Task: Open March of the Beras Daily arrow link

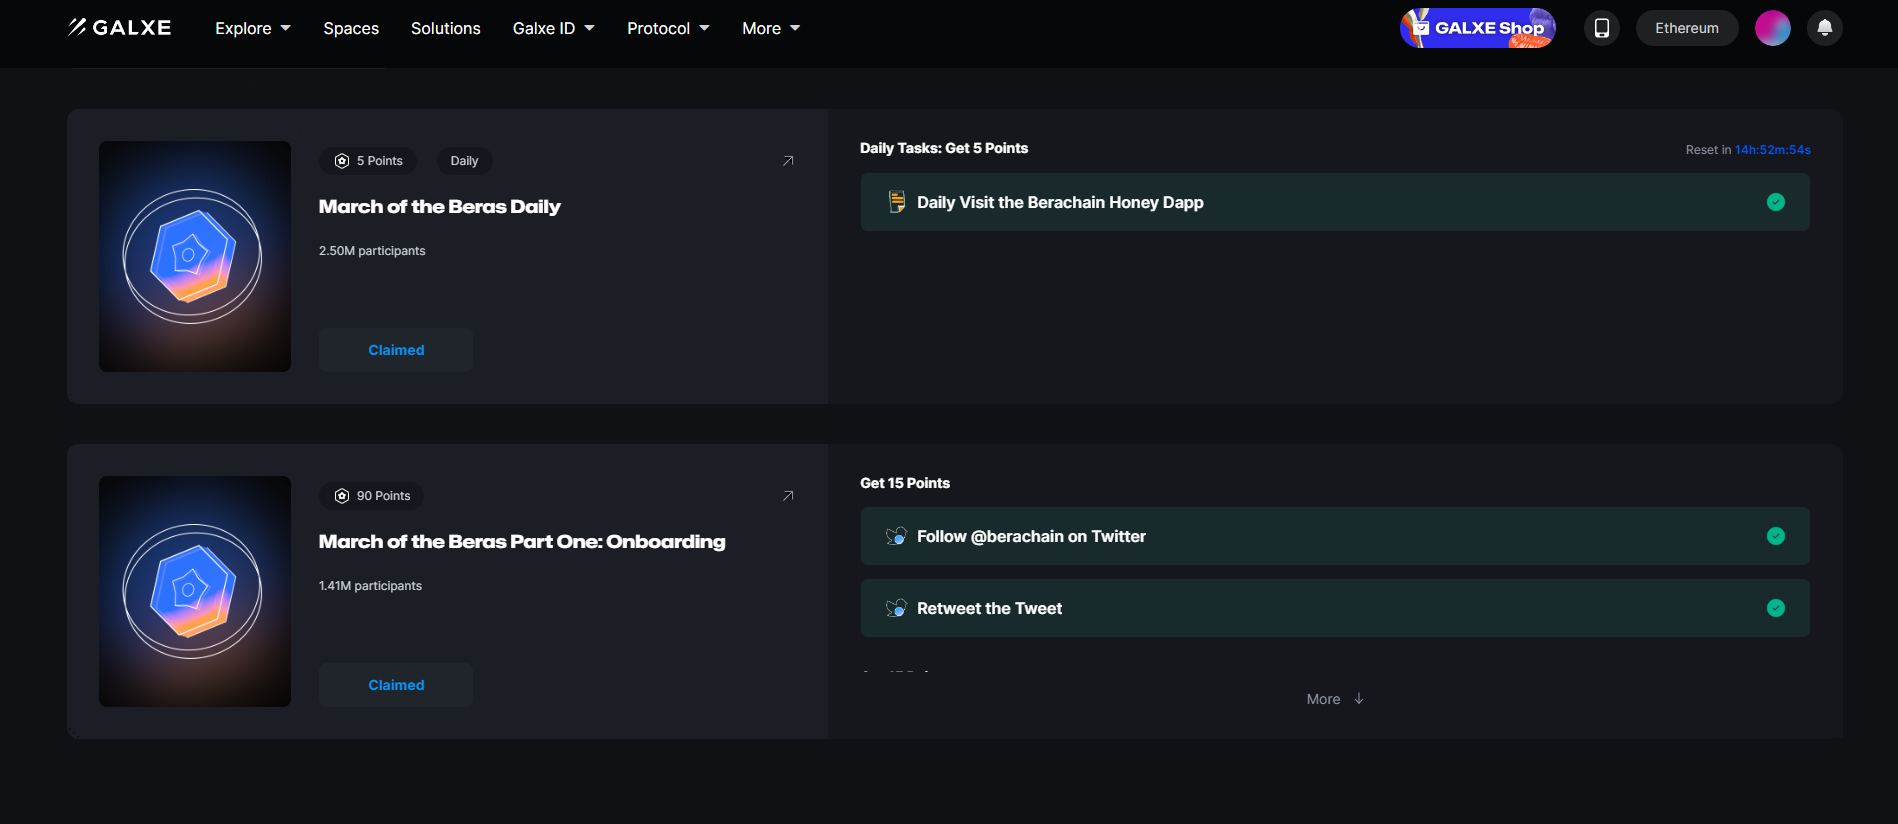Action: pos(788,161)
